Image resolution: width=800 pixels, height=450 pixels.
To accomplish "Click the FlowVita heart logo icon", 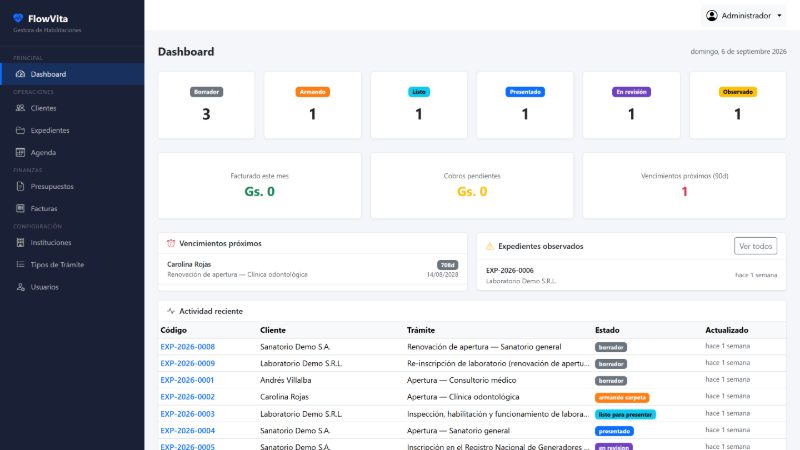I will [x=18, y=18].
